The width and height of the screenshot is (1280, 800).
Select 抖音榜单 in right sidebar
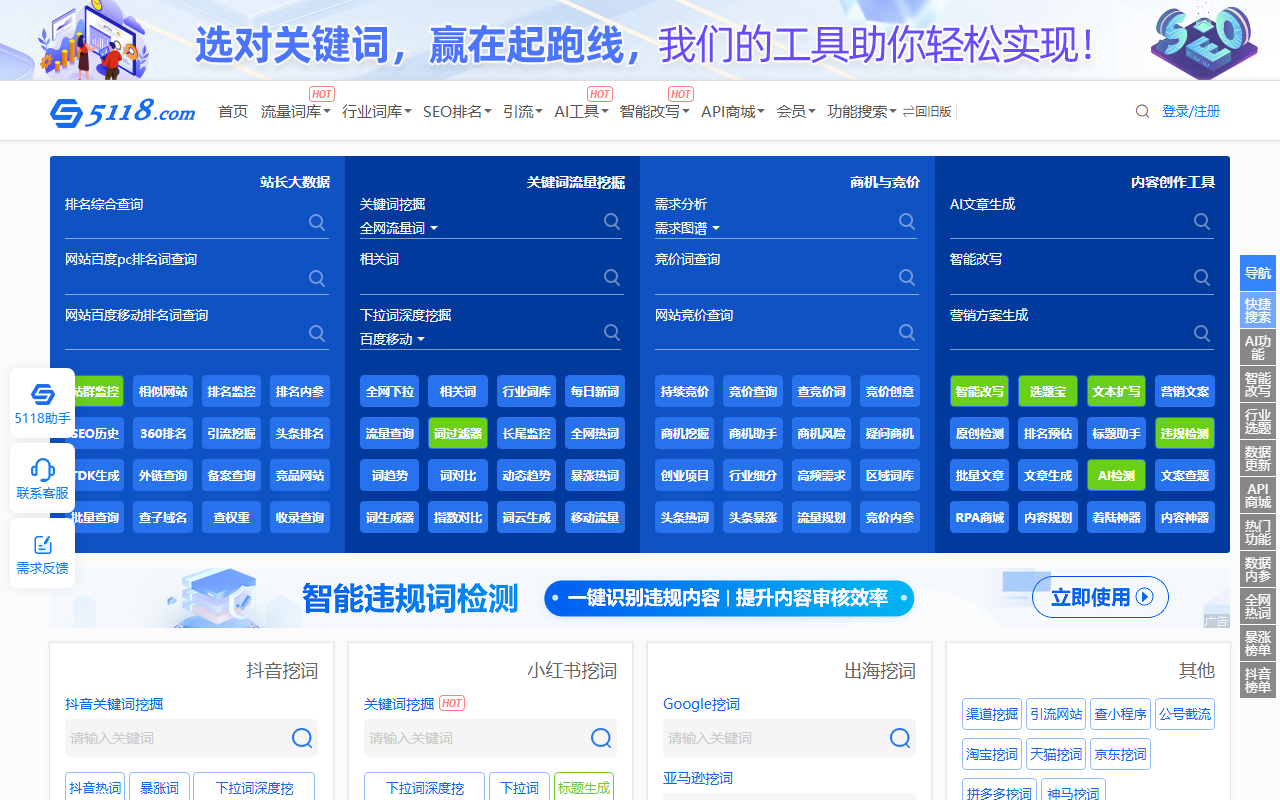(1258, 680)
